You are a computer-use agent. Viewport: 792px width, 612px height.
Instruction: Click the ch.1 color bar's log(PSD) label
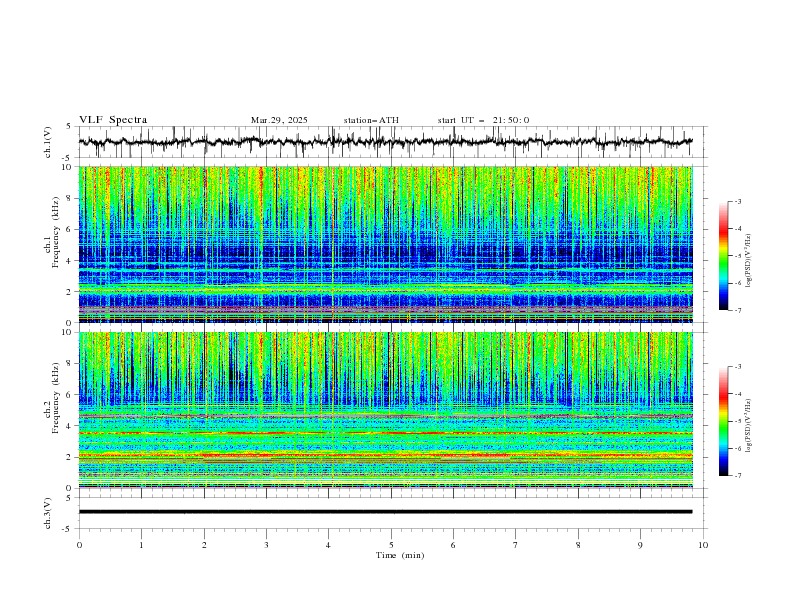pos(748,261)
